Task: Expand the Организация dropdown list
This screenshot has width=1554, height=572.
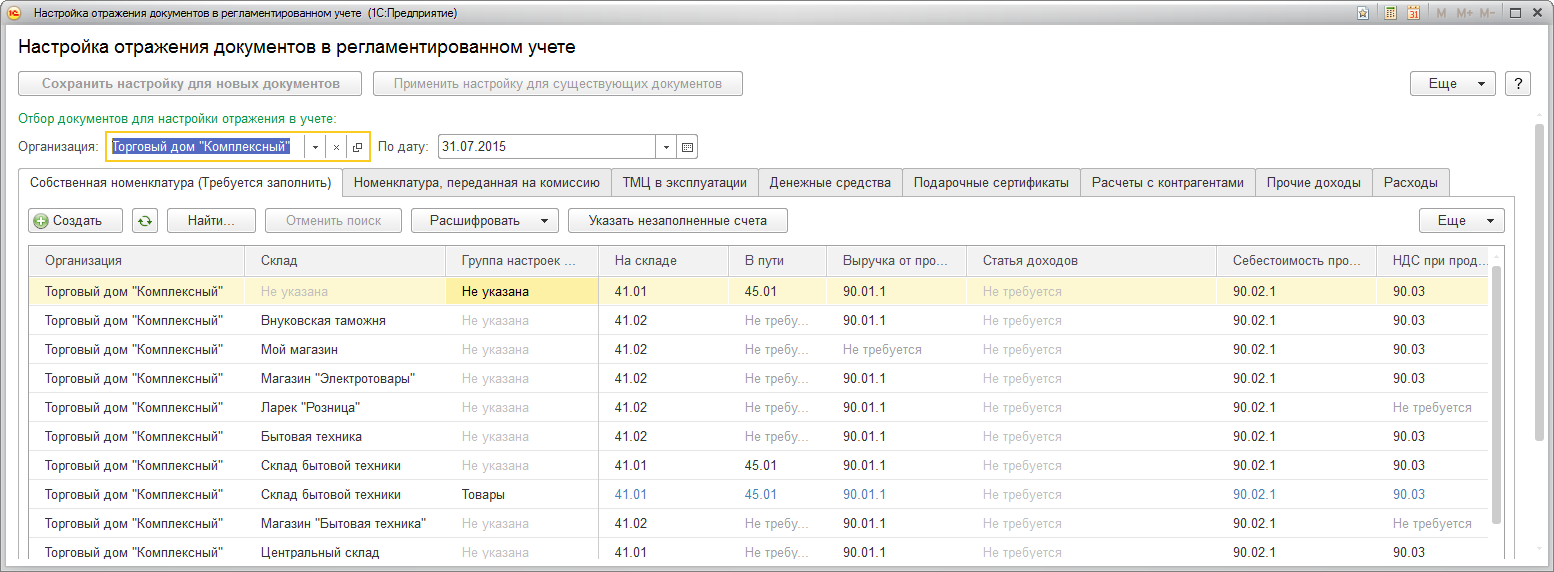Action: point(314,147)
